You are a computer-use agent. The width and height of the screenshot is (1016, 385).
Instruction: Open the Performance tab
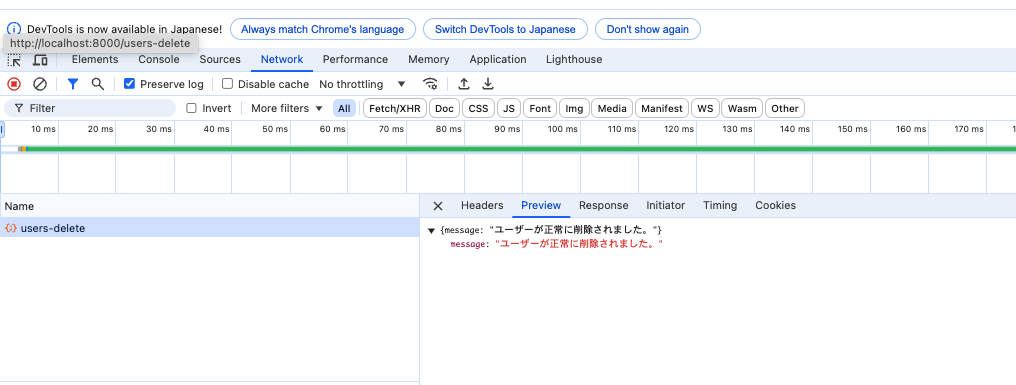click(x=355, y=59)
